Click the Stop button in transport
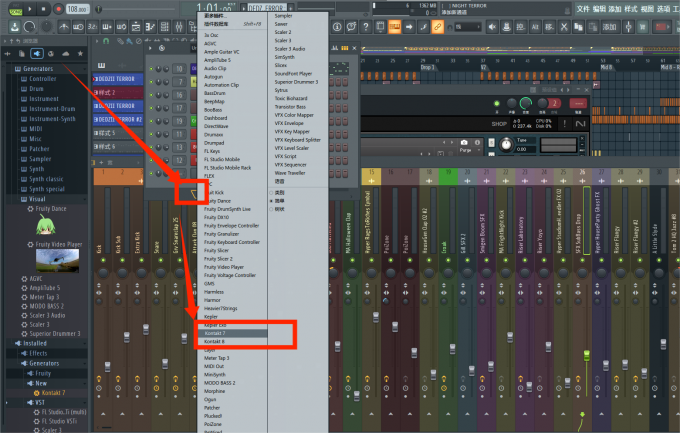Screen dimensions: 680x433 43,8
